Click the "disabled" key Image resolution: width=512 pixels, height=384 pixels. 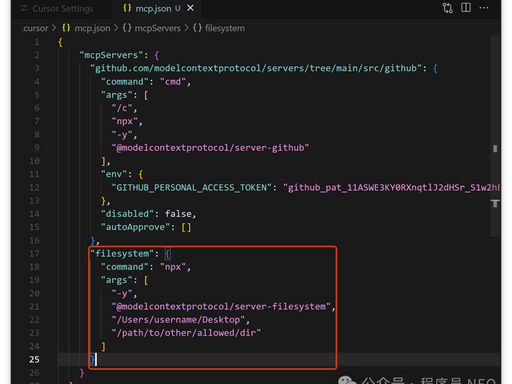point(127,214)
